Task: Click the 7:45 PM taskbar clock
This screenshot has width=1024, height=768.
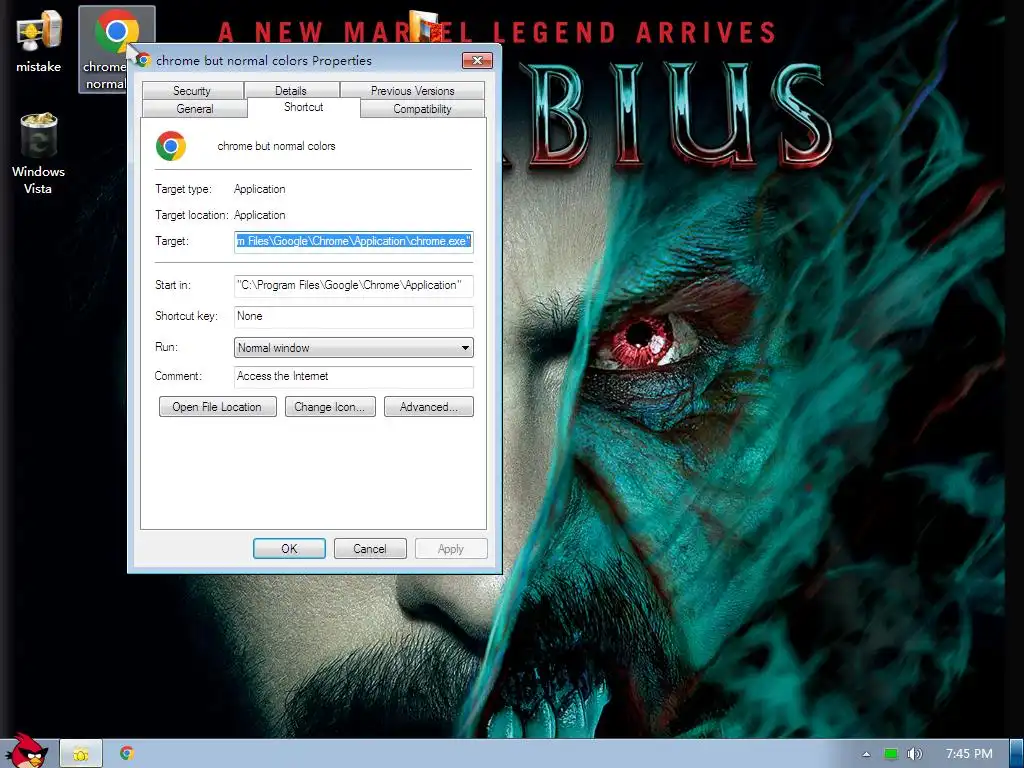Action: coord(969,754)
